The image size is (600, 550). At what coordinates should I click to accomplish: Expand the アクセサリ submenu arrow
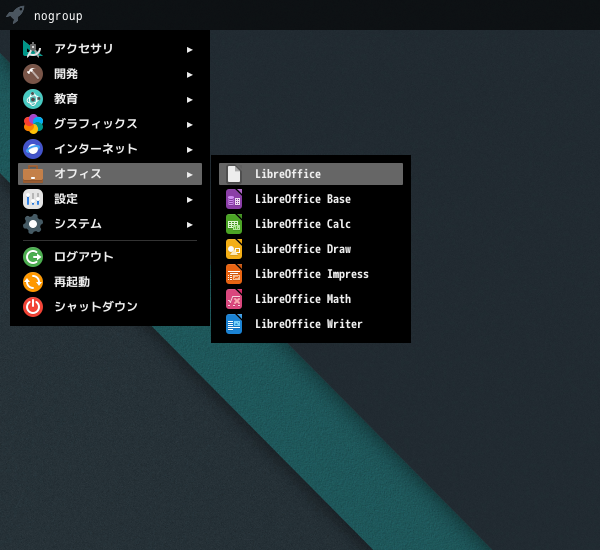(x=189, y=50)
